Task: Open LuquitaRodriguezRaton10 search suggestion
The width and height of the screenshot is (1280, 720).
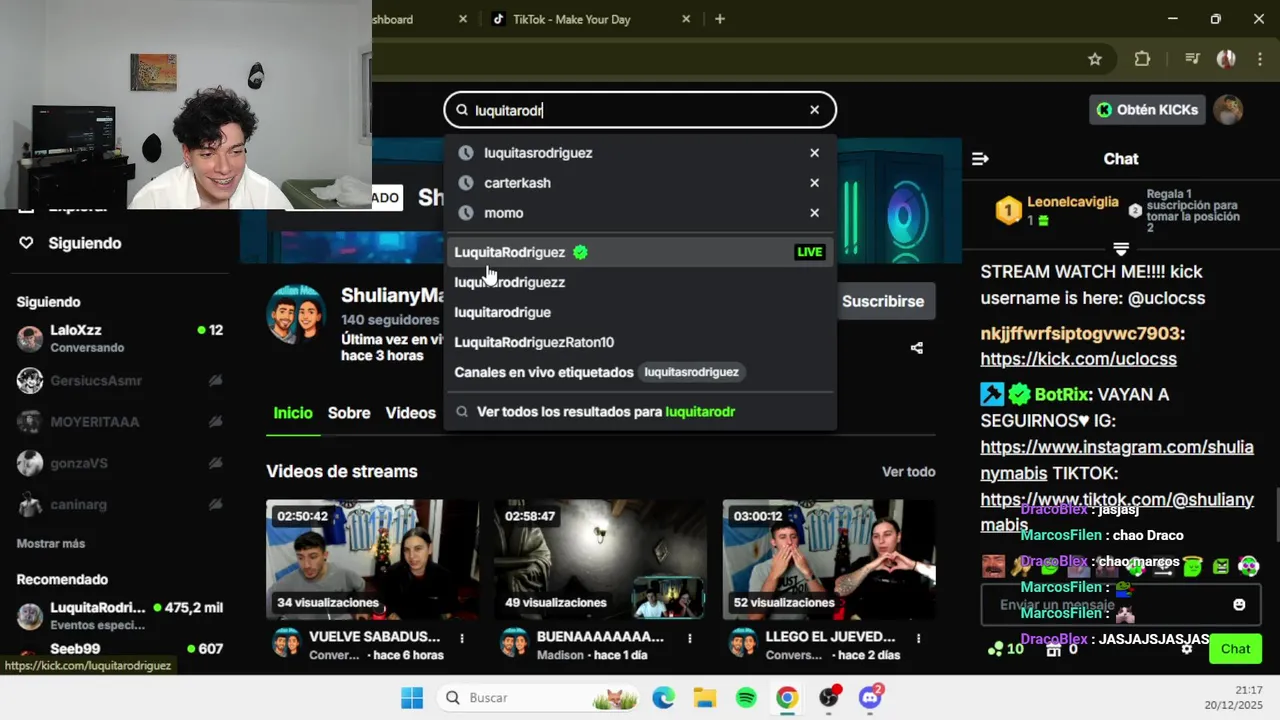Action: 640,342
